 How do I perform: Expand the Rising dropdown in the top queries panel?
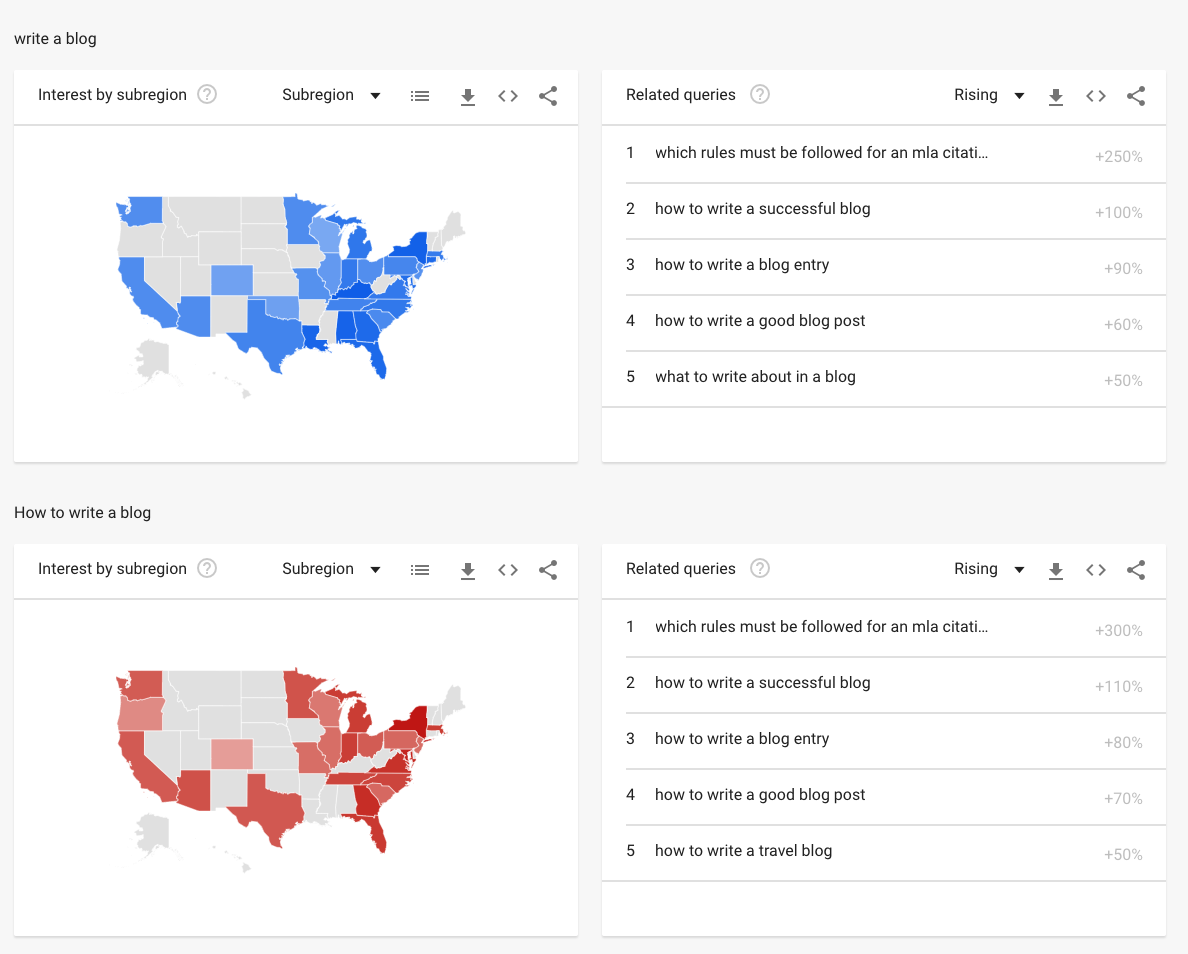(989, 95)
